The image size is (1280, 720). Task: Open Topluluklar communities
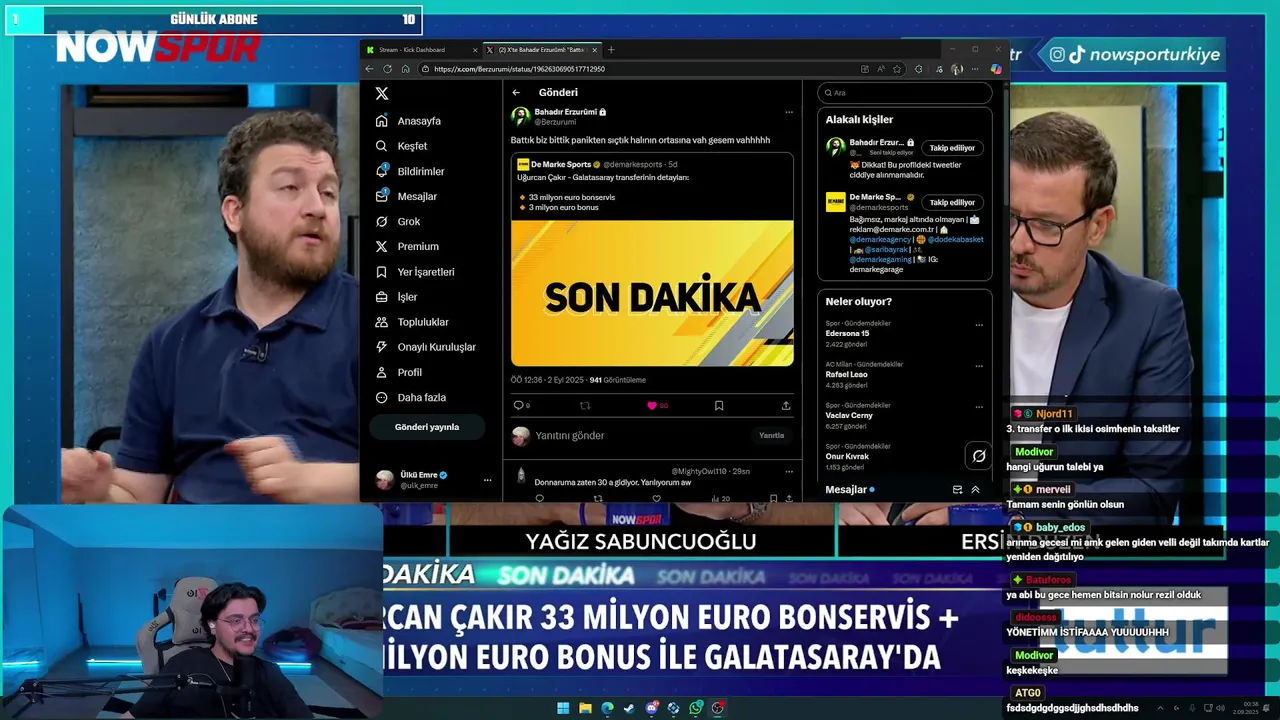[x=412, y=322]
